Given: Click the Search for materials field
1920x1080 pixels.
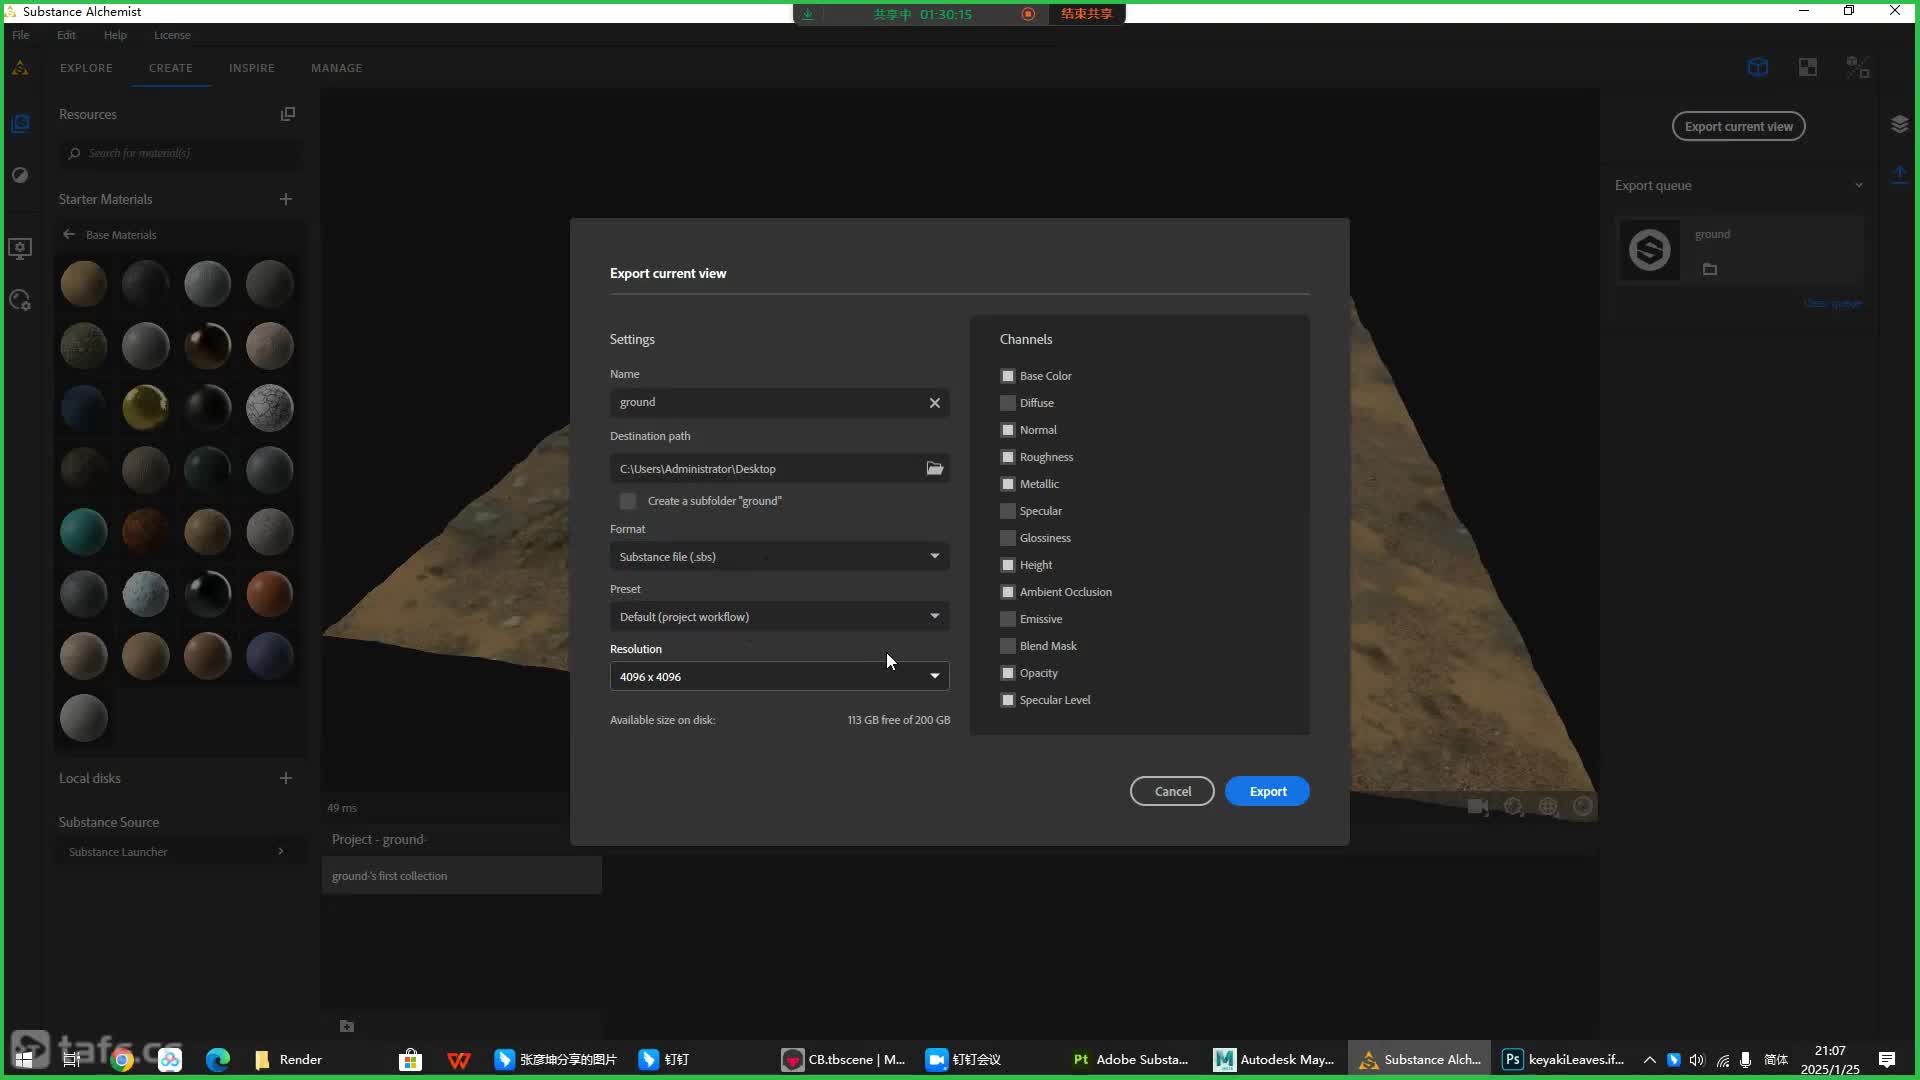Looking at the screenshot, I should pyautogui.click(x=180, y=153).
